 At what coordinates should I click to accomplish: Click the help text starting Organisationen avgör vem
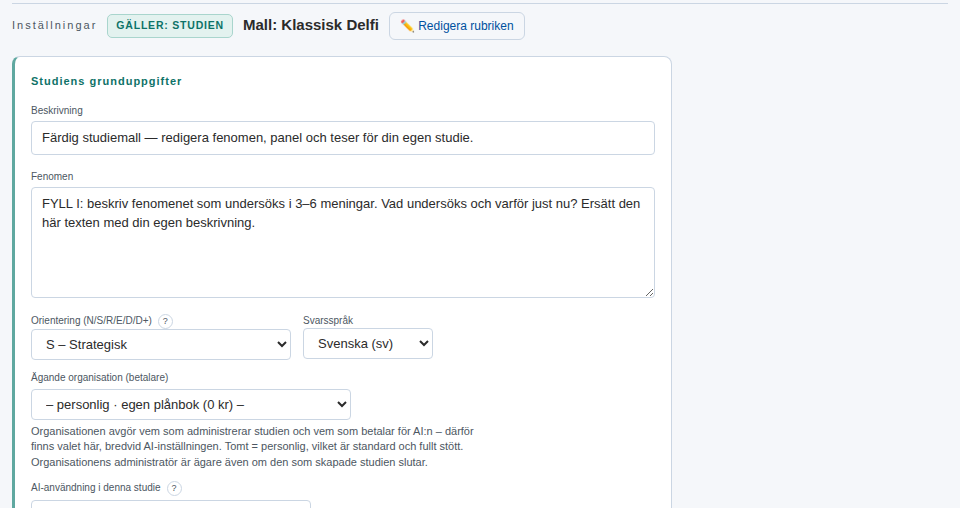click(x=252, y=446)
